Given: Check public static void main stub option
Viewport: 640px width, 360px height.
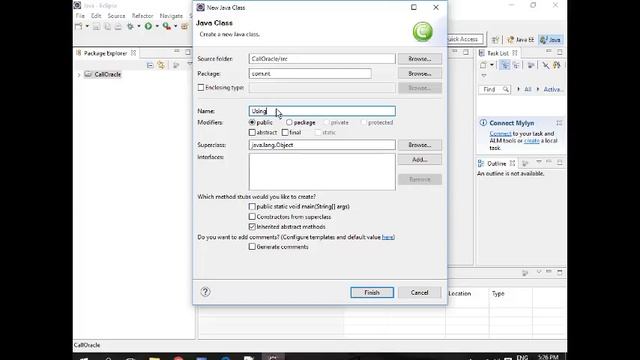Looking at the screenshot, I should pos(252,207).
